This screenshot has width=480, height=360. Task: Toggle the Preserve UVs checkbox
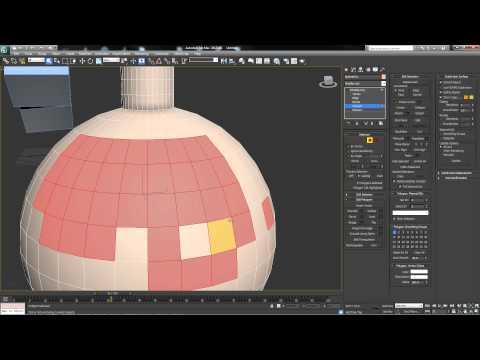(x=396, y=102)
